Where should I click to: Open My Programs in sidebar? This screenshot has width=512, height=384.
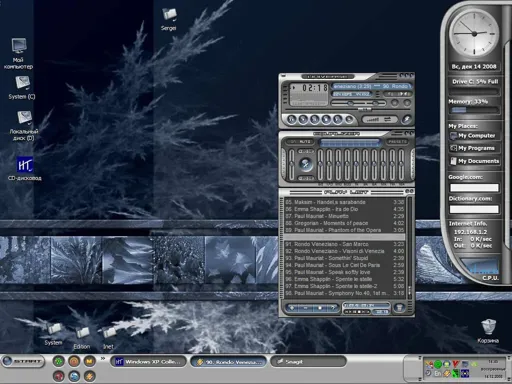point(473,148)
